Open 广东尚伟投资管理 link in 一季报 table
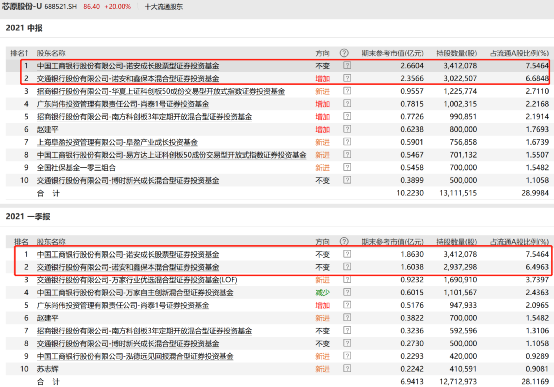The image size is (554, 387). coord(123,305)
